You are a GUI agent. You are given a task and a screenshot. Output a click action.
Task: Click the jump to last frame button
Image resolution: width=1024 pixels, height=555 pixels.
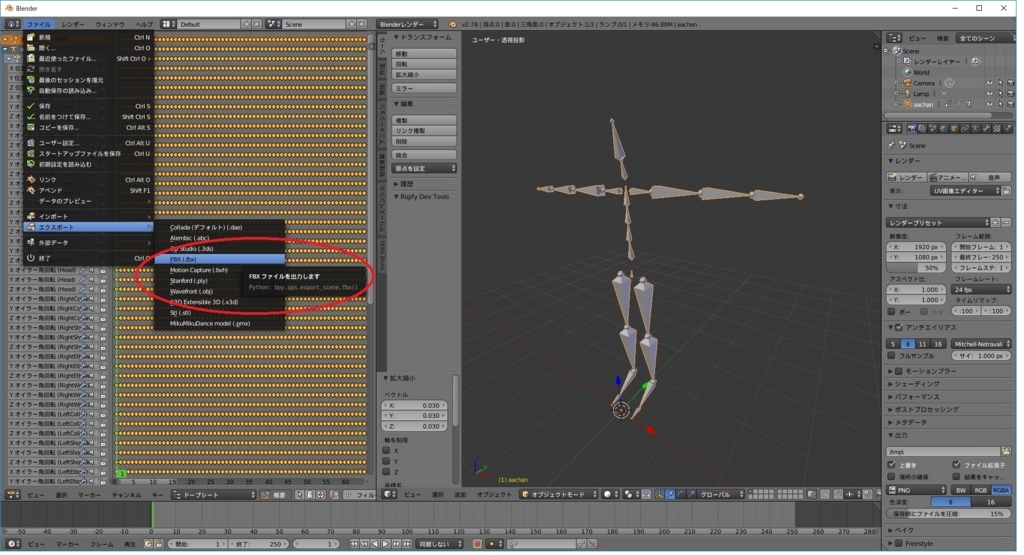[x=407, y=544]
